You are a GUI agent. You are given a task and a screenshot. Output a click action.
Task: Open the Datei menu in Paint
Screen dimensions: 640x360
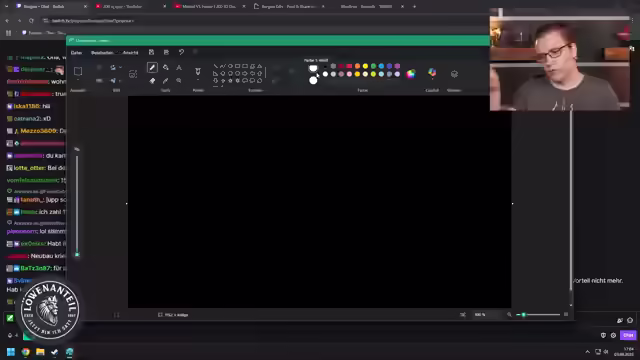[x=76, y=53]
